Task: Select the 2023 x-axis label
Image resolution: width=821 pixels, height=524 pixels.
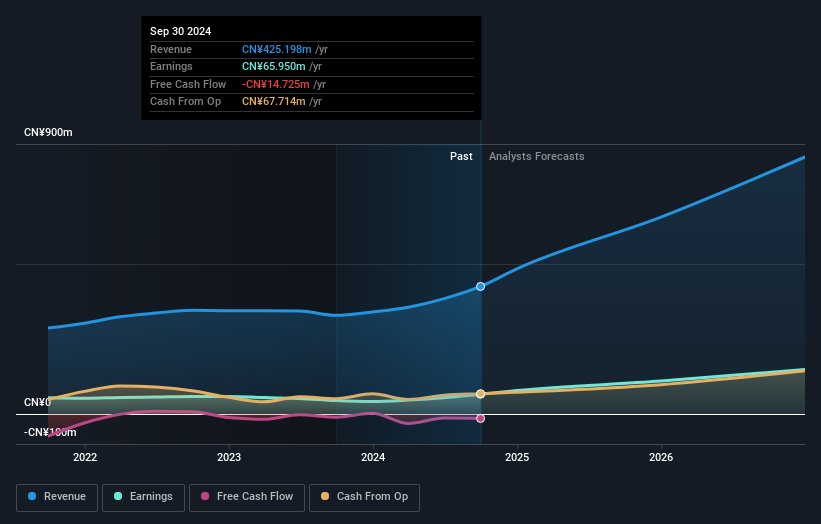Action: pyautogui.click(x=229, y=458)
